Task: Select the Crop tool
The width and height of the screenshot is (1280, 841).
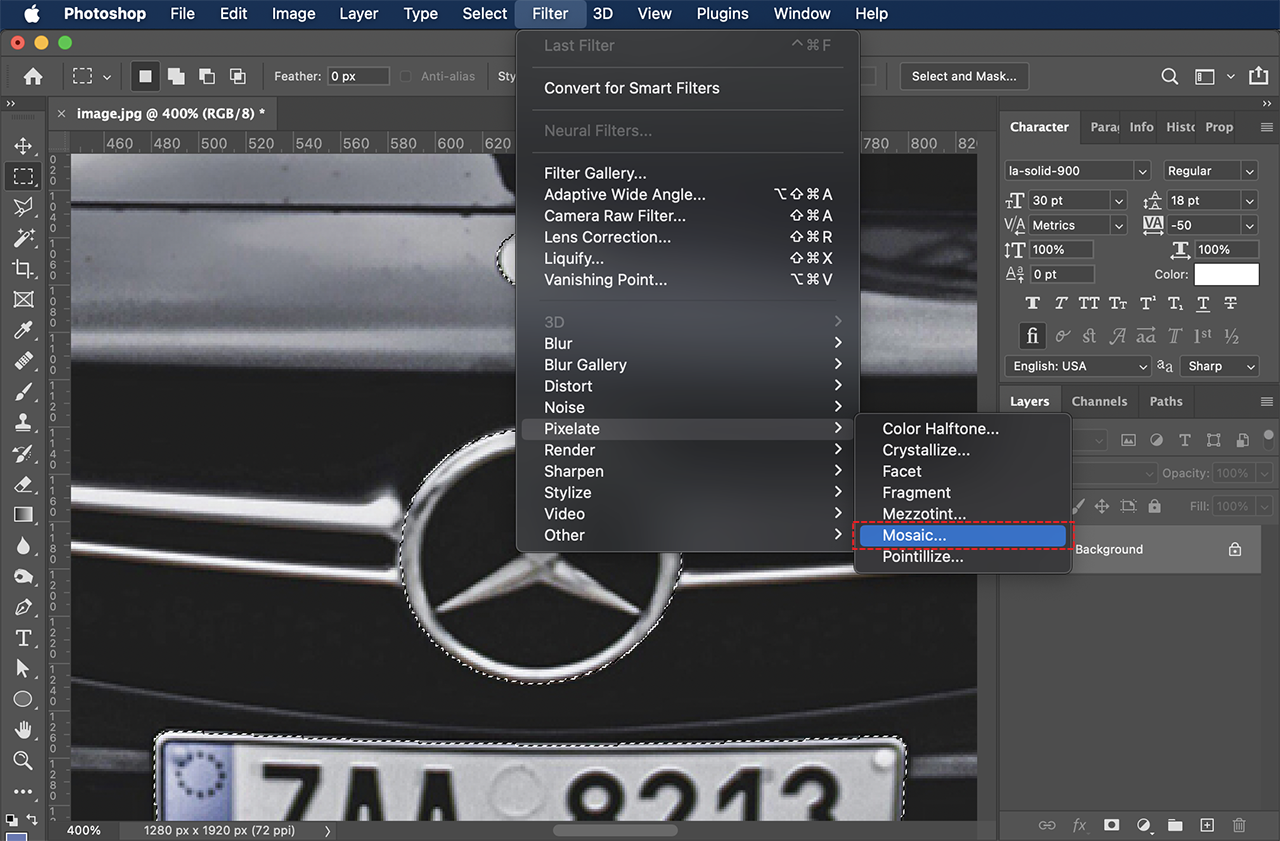Action: click(22, 268)
